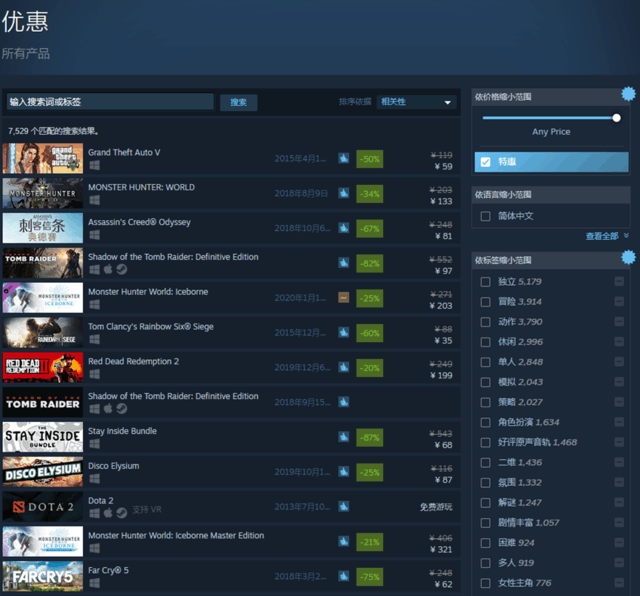Click the mixed review icon for Monster Hunter World: Iceborne
Viewport: 640px width, 596px height.
344,298
